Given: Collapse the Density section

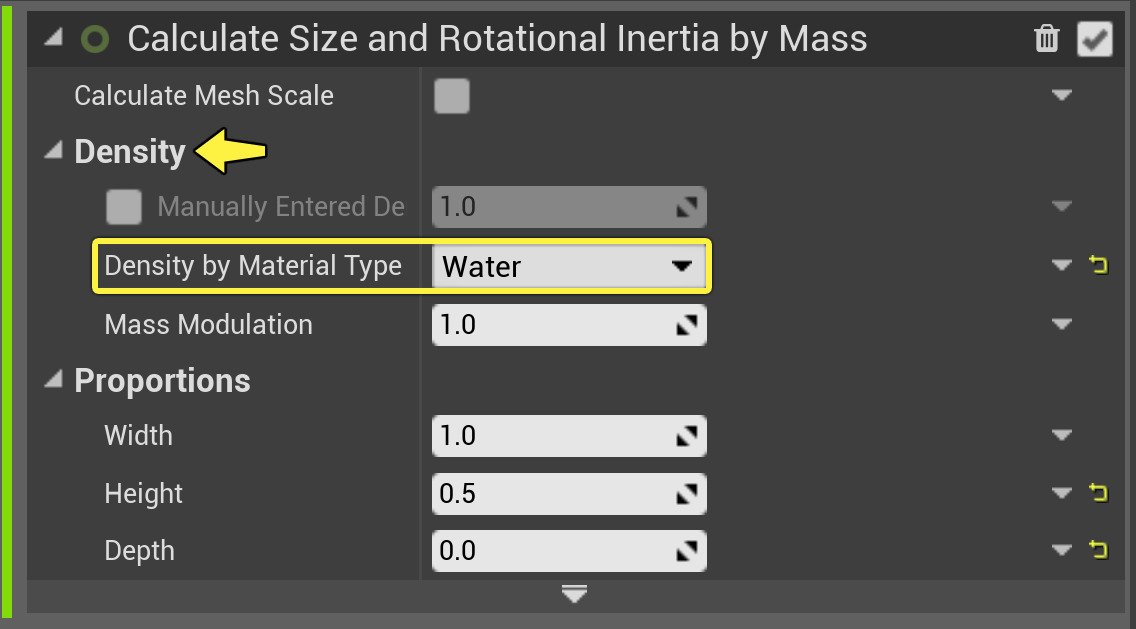Looking at the screenshot, I should pos(53,152).
